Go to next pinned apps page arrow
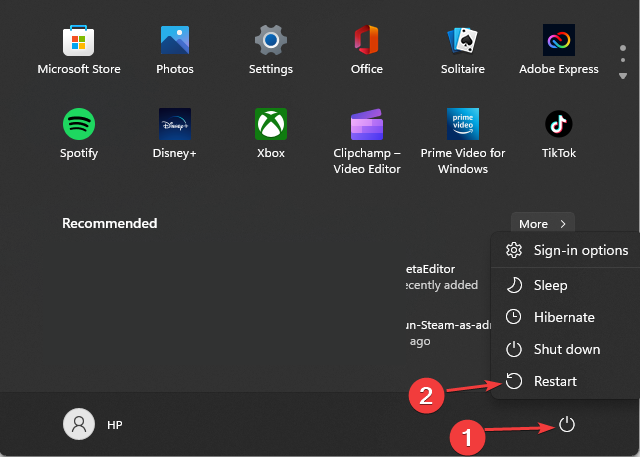The width and height of the screenshot is (640, 457). (x=623, y=76)
